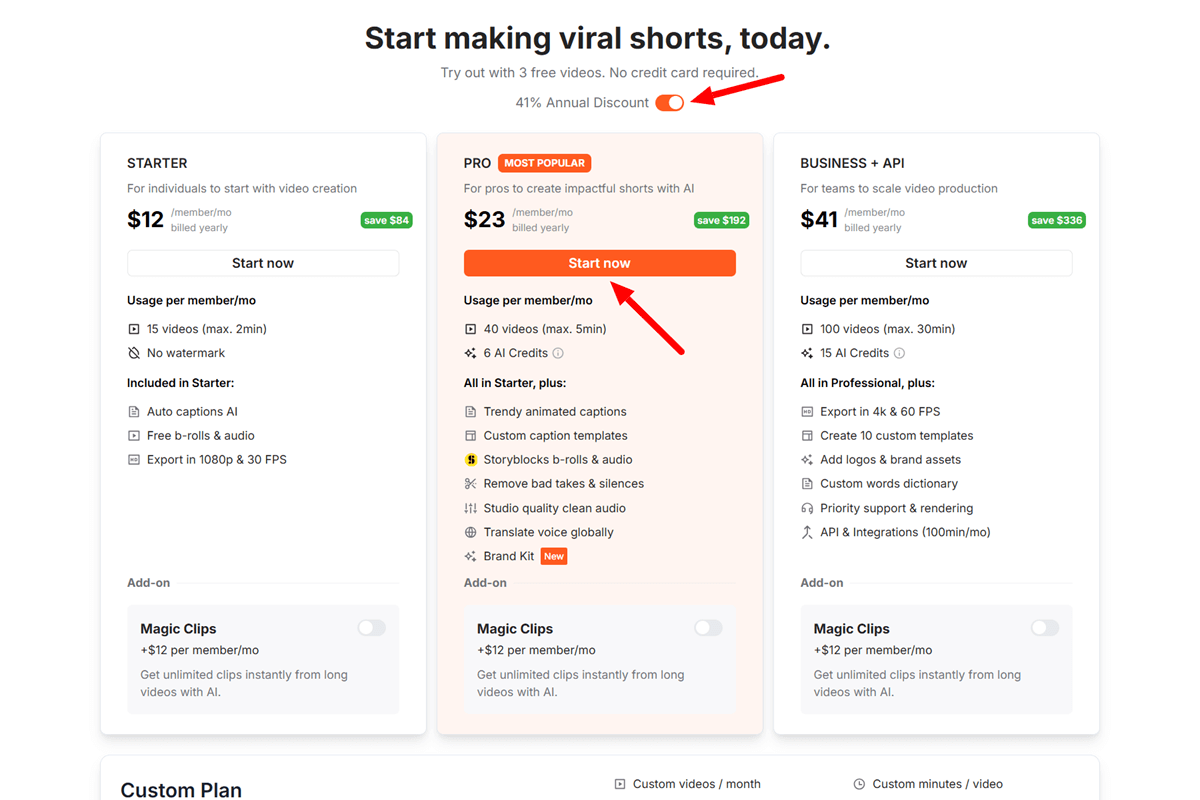Click the API & Integrations icon
Viewport: 1200px width, 800px height.
[807, 533]
